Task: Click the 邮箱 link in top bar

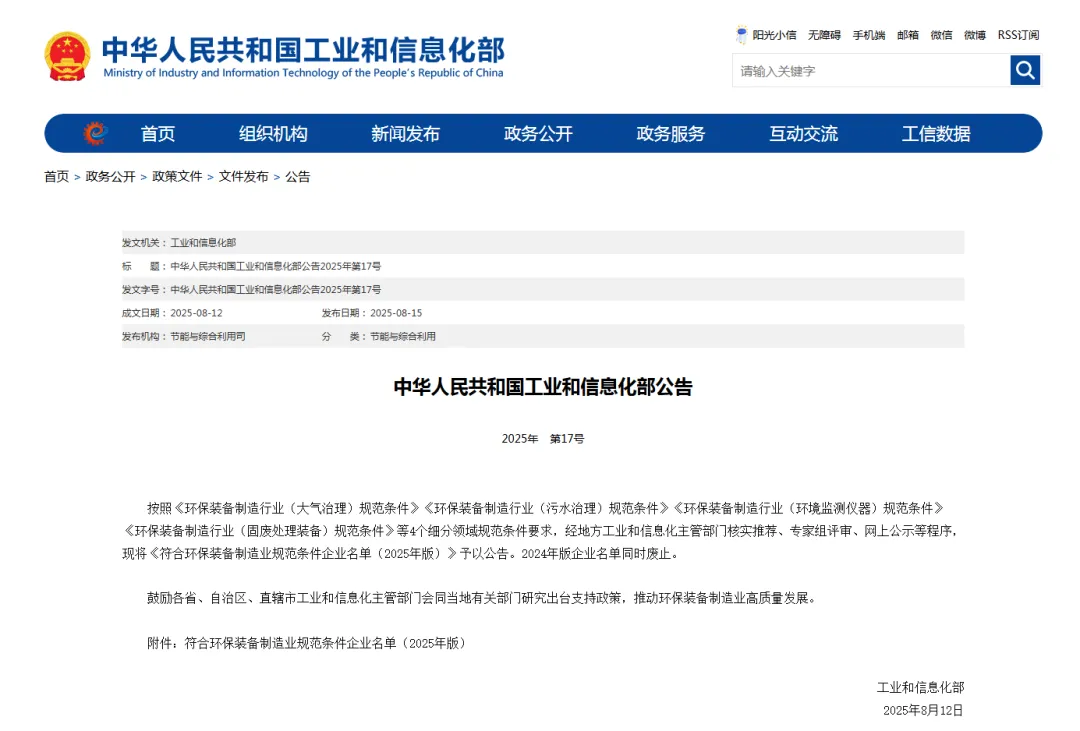Action: click(908, 35)
